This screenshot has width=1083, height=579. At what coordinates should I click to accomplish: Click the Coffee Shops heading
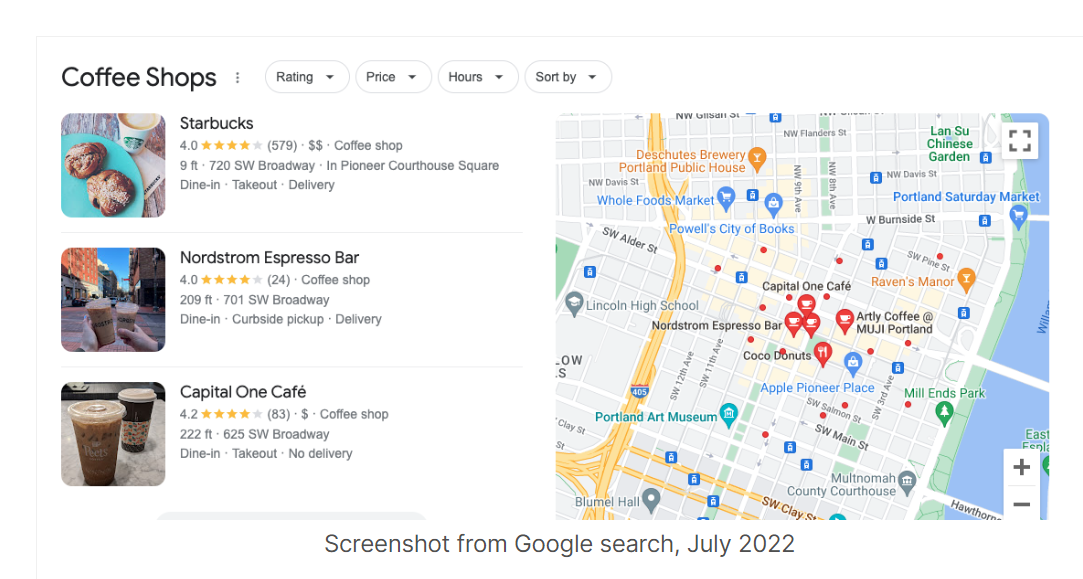tap(139, 77)
